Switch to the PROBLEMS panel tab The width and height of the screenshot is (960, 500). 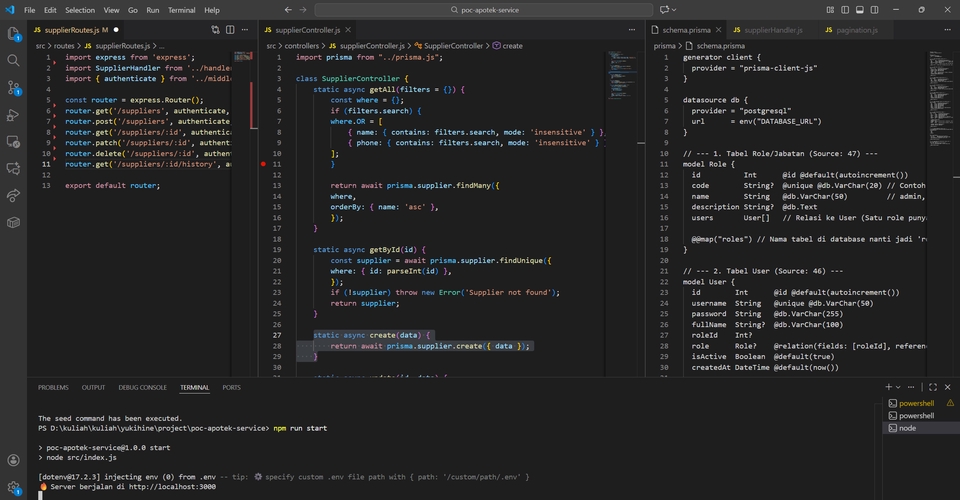(53, 387)
